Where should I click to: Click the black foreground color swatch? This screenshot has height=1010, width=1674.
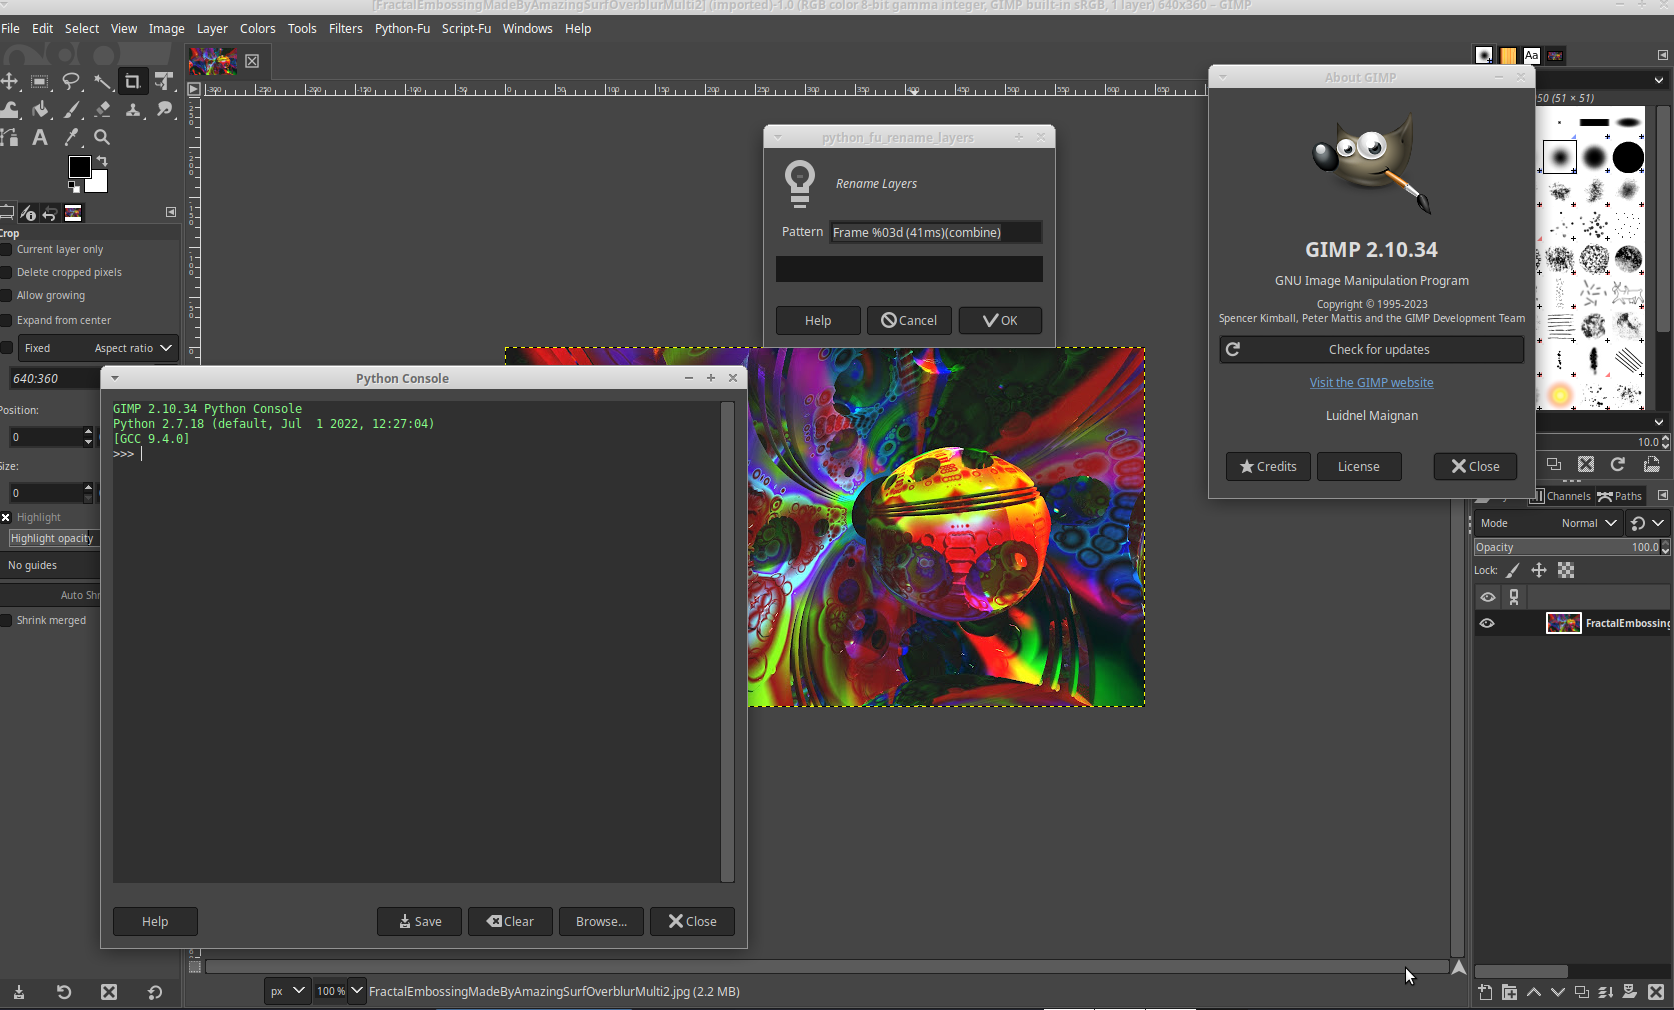point(79,167)
